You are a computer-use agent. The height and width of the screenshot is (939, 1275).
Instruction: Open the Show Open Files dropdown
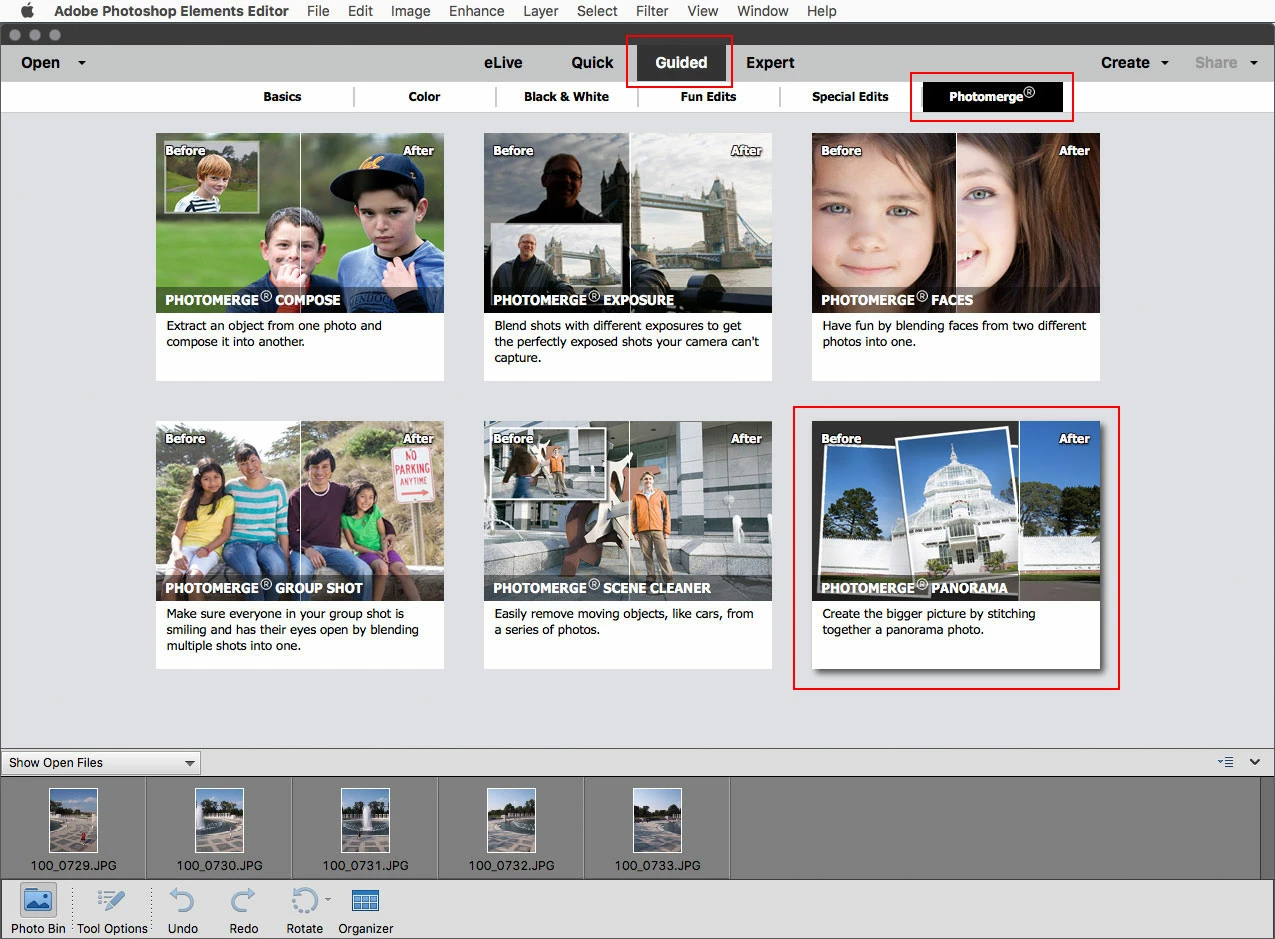[101, 763]
